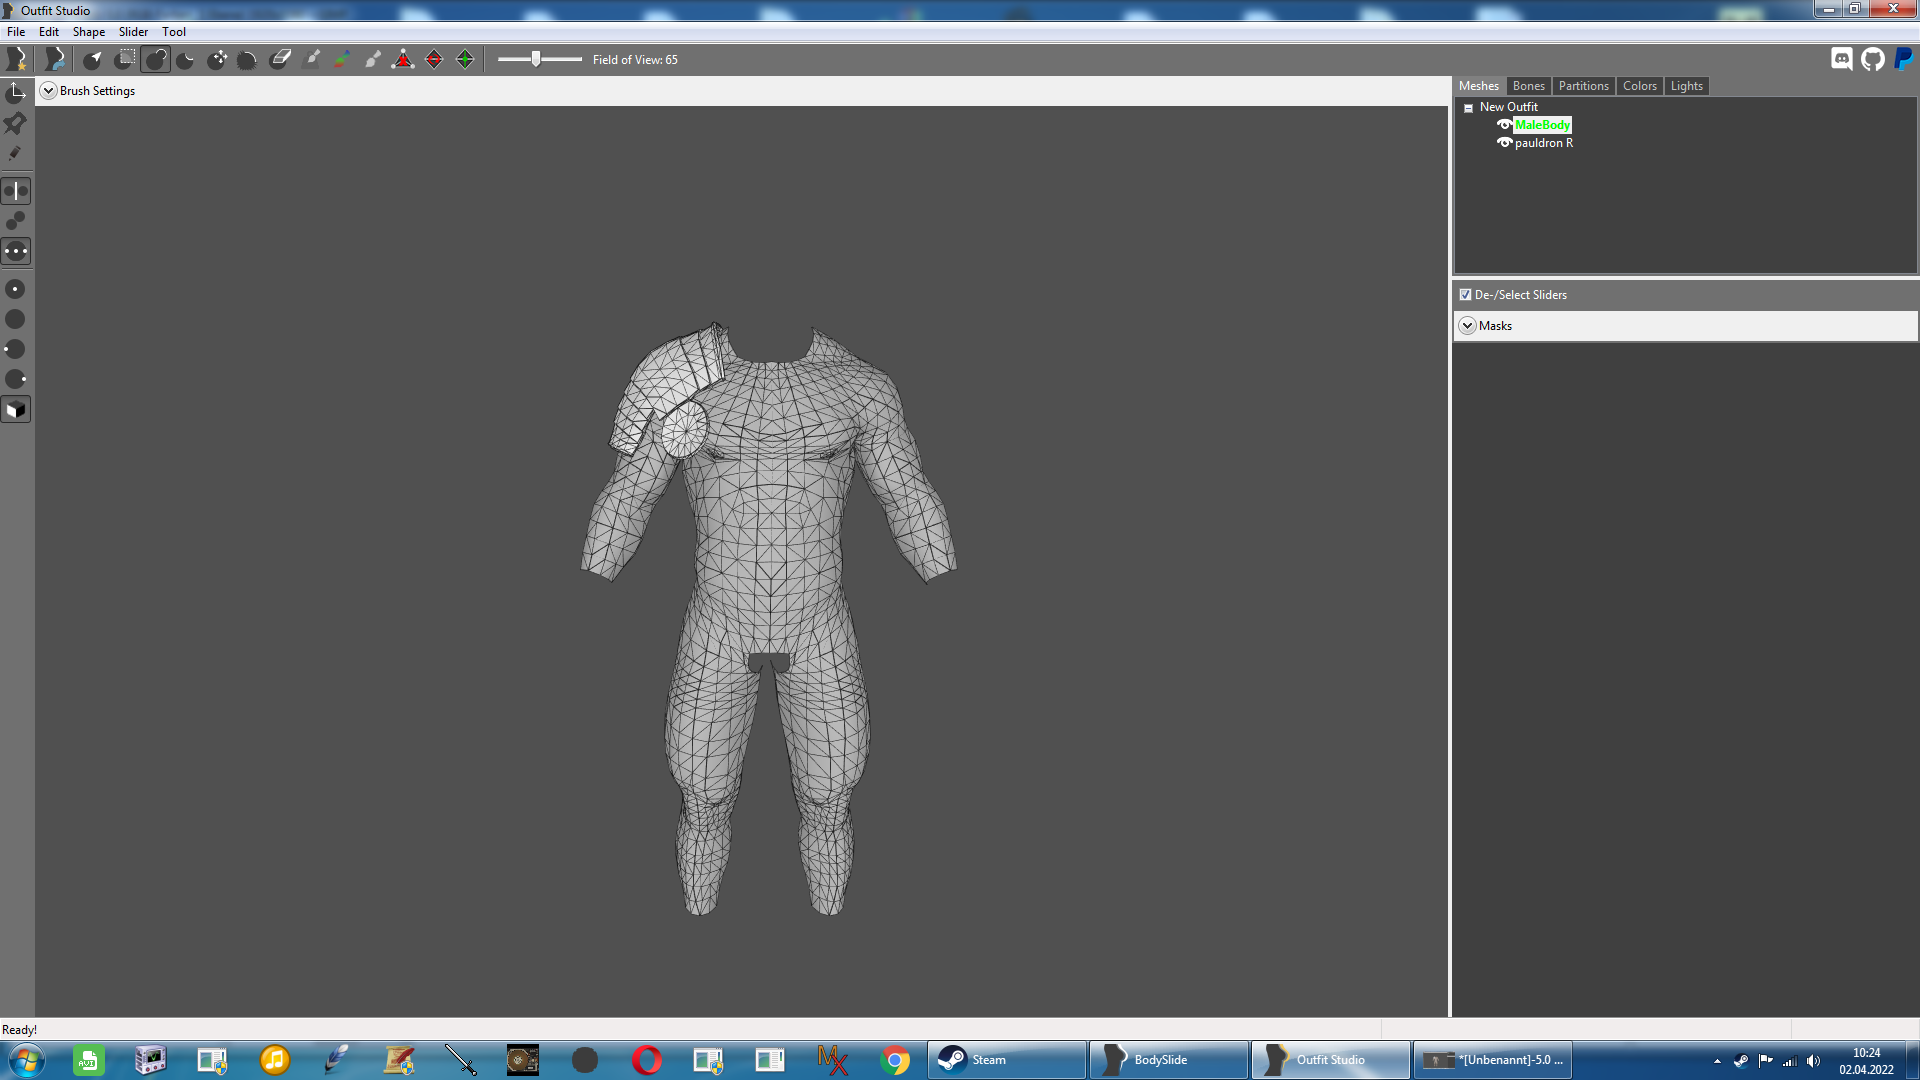Select the Inflate brush tool
This screenshot has height=1080, width=1920.
pos(155,60)
